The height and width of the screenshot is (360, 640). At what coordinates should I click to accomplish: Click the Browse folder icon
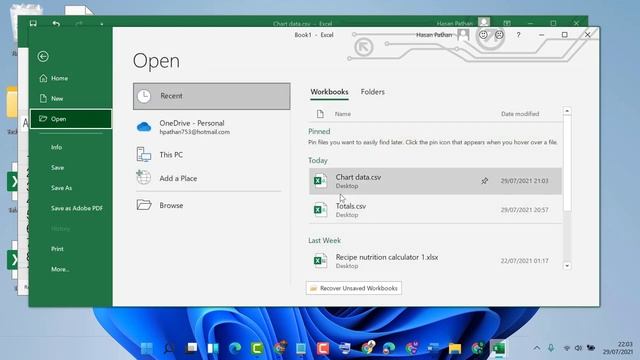click(144, 204)
